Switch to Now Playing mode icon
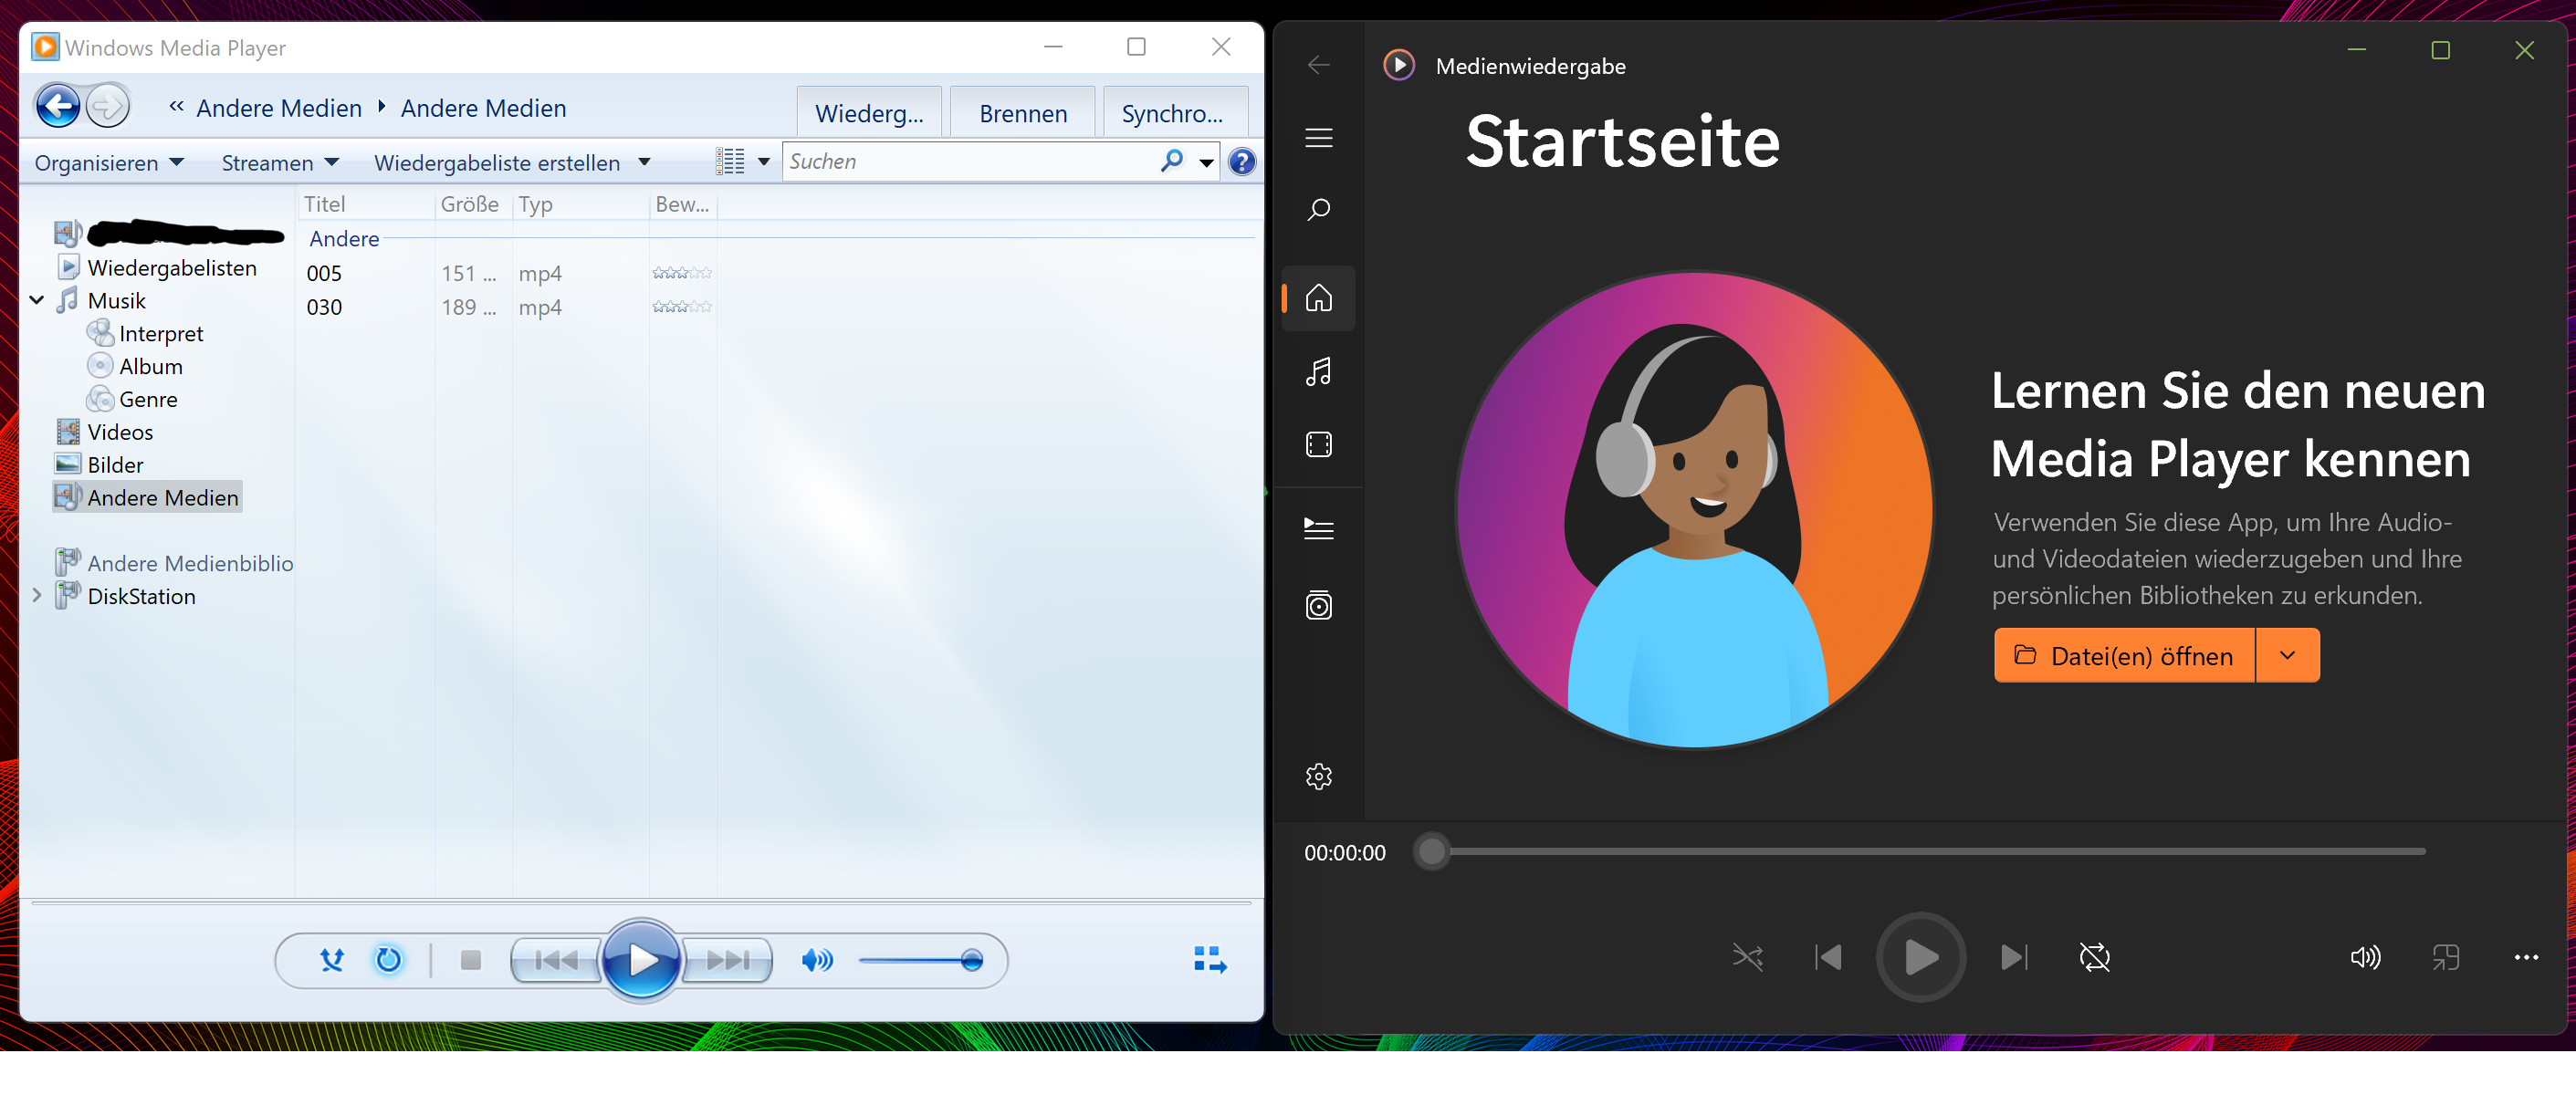2576x1095 pixels. [1210, 960]
